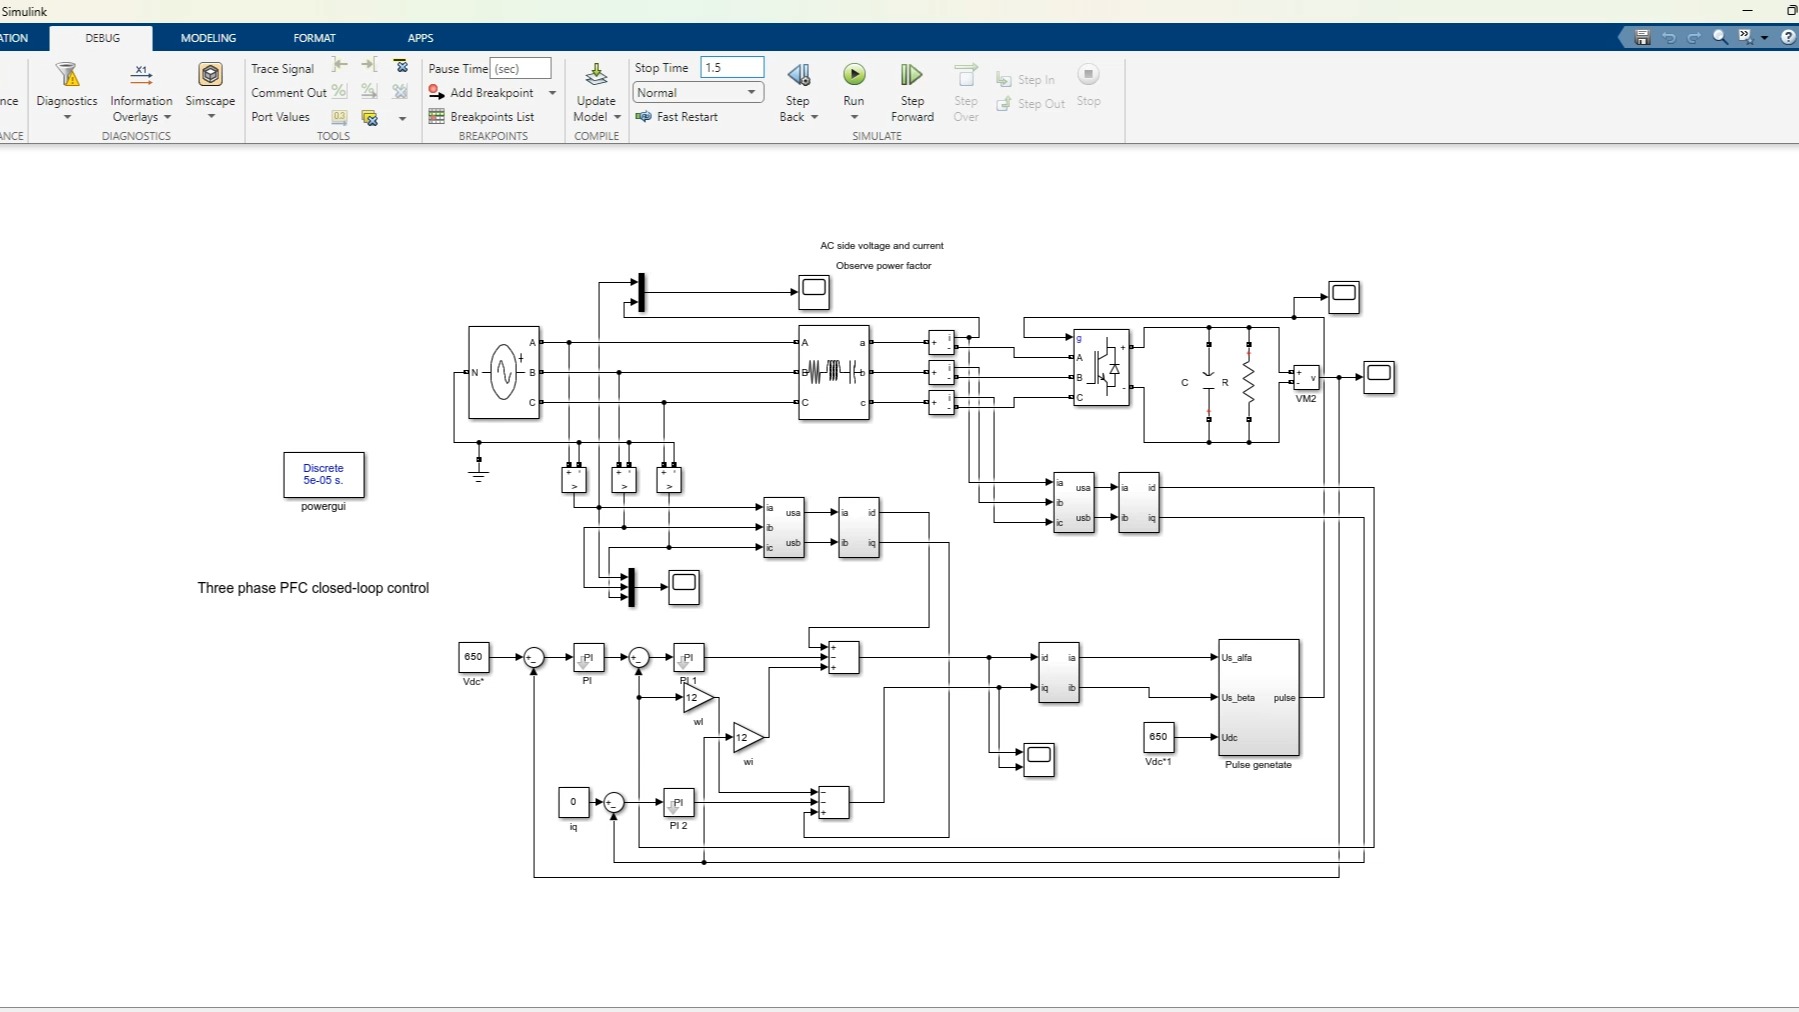Switch to the MODELING tab
The width and height of the screenshot is (1799, 1012).
(x=207, y=37)
